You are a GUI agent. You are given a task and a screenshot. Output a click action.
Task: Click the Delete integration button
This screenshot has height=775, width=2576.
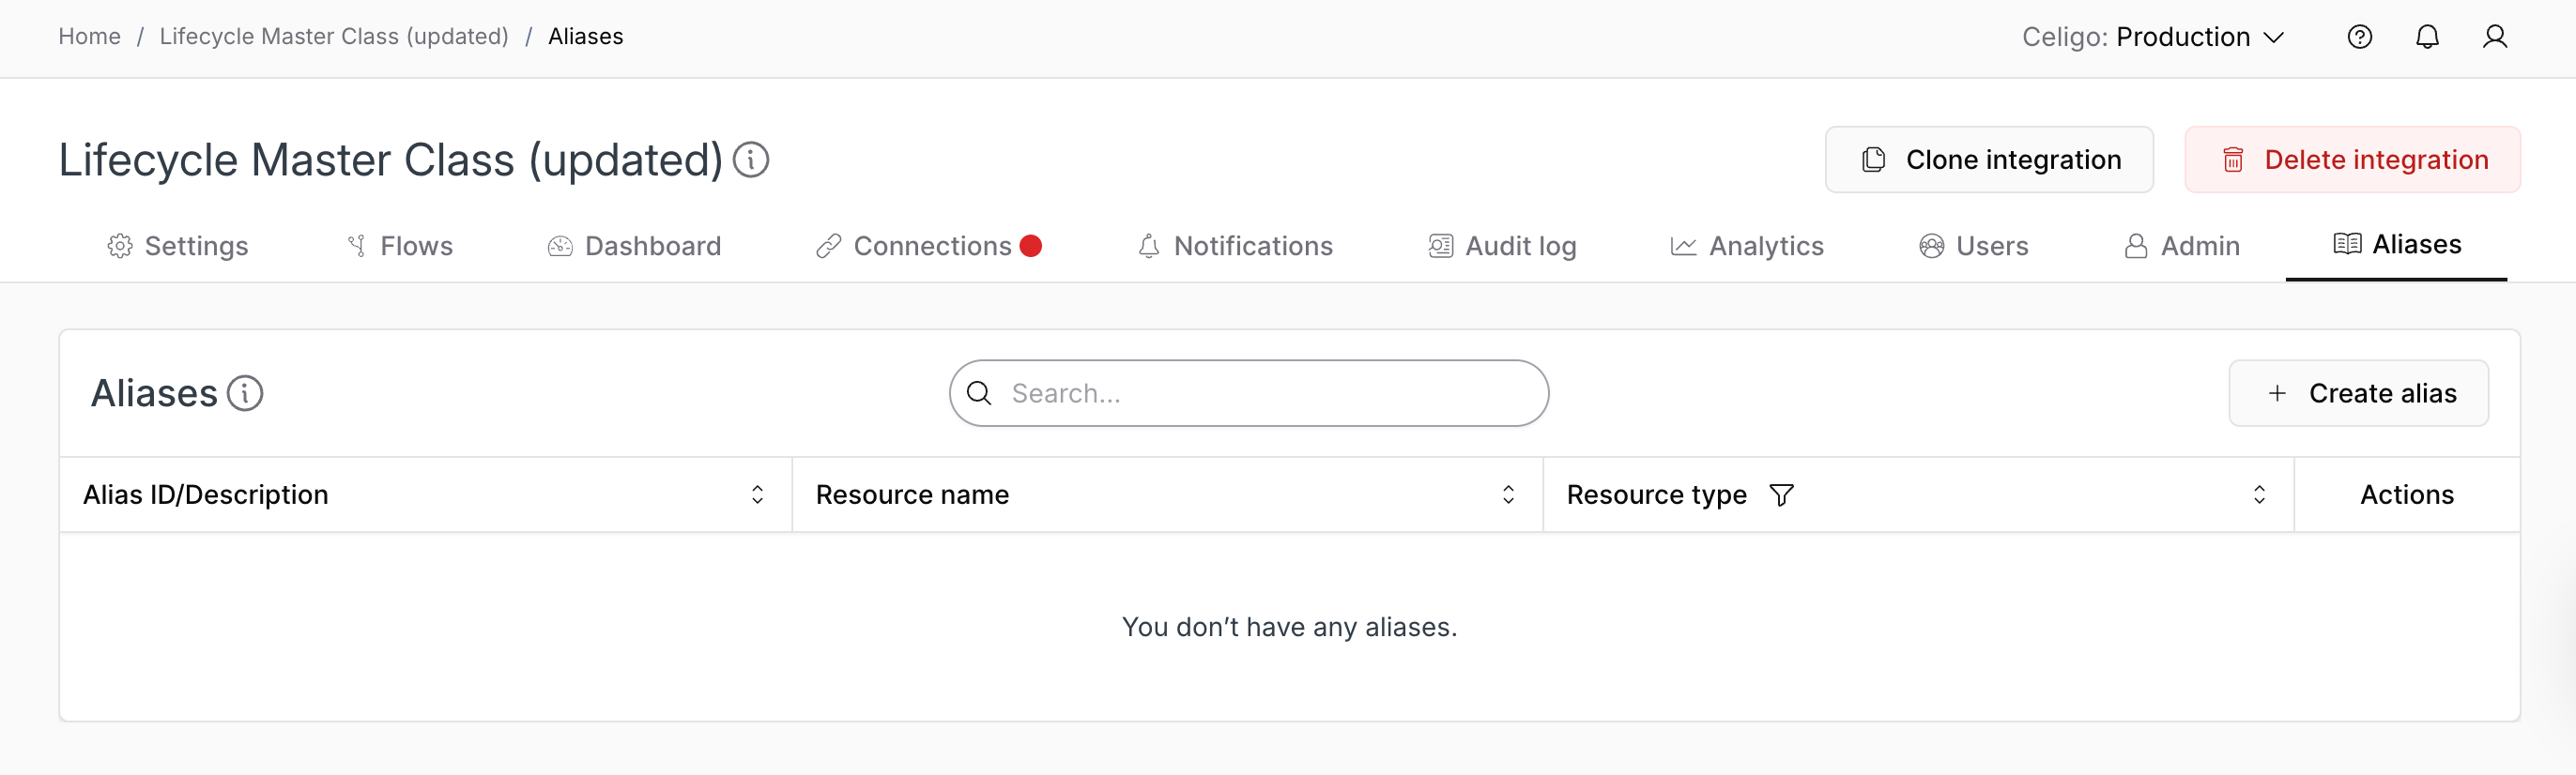2352,160
